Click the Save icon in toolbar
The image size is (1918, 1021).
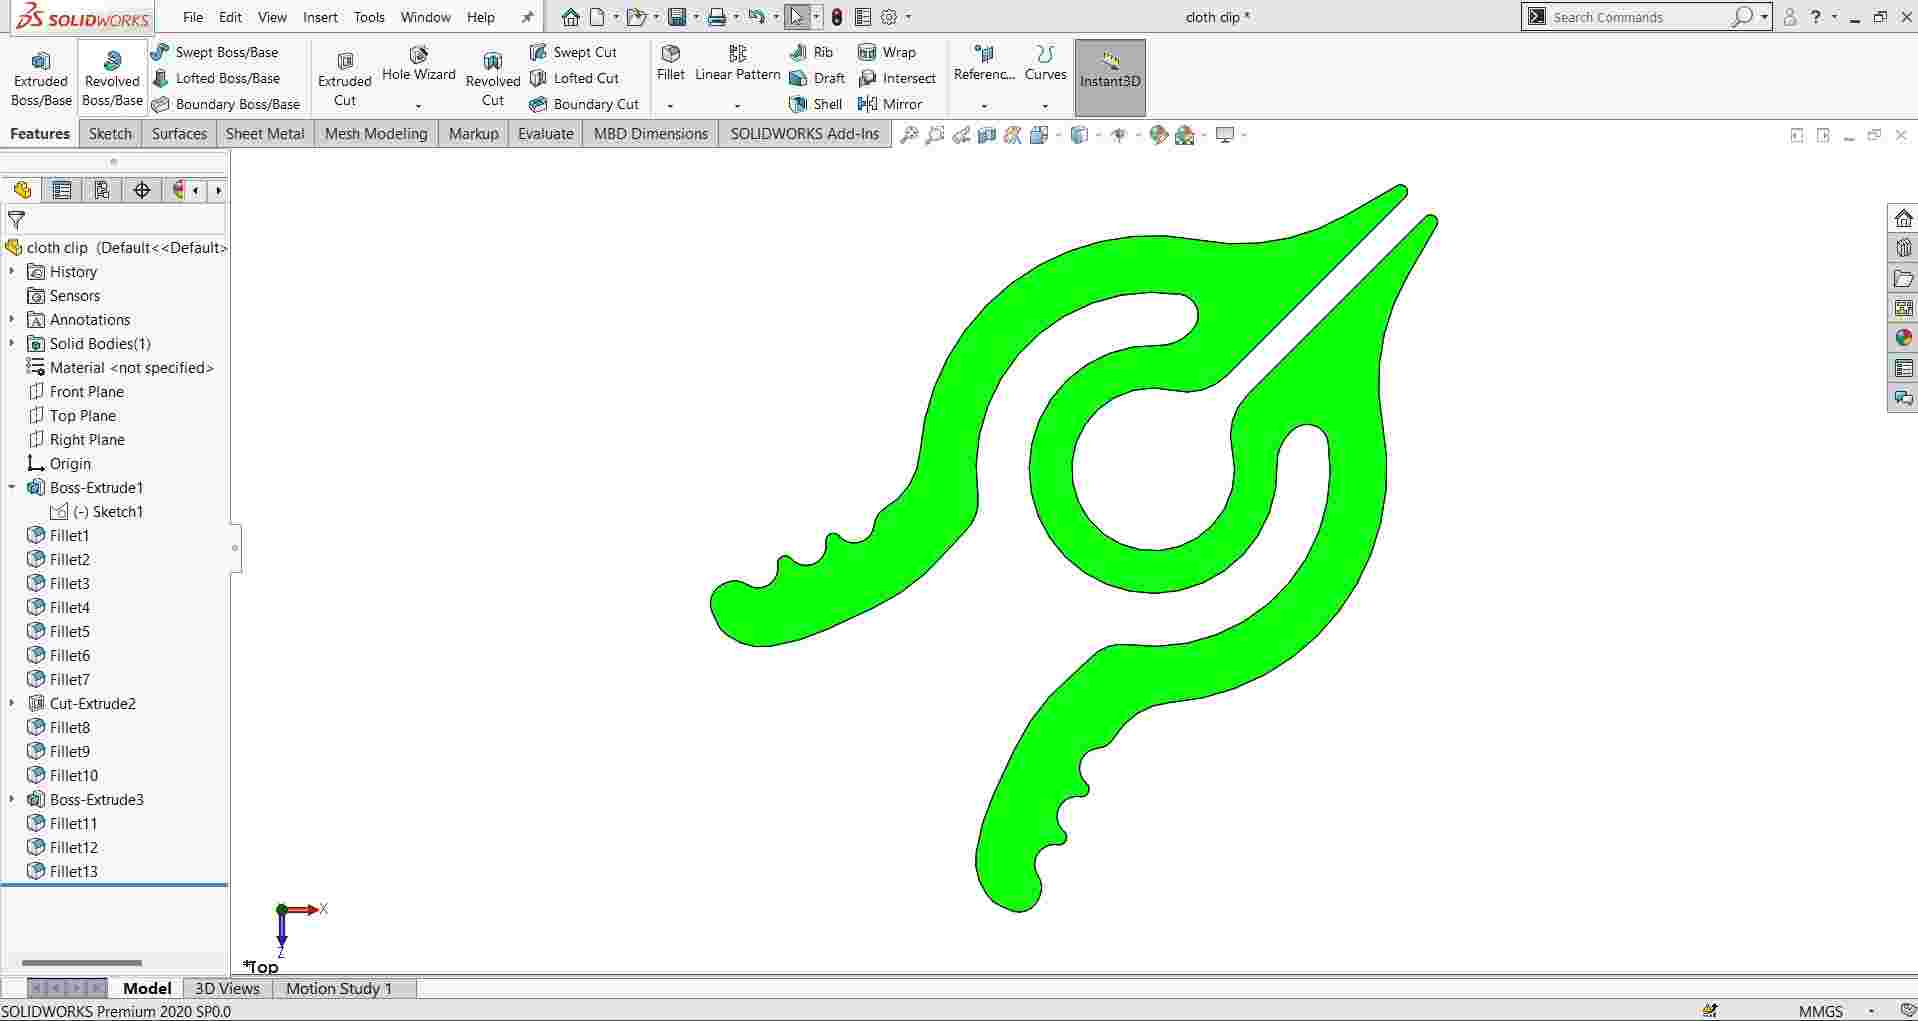(x=677, y=17)
